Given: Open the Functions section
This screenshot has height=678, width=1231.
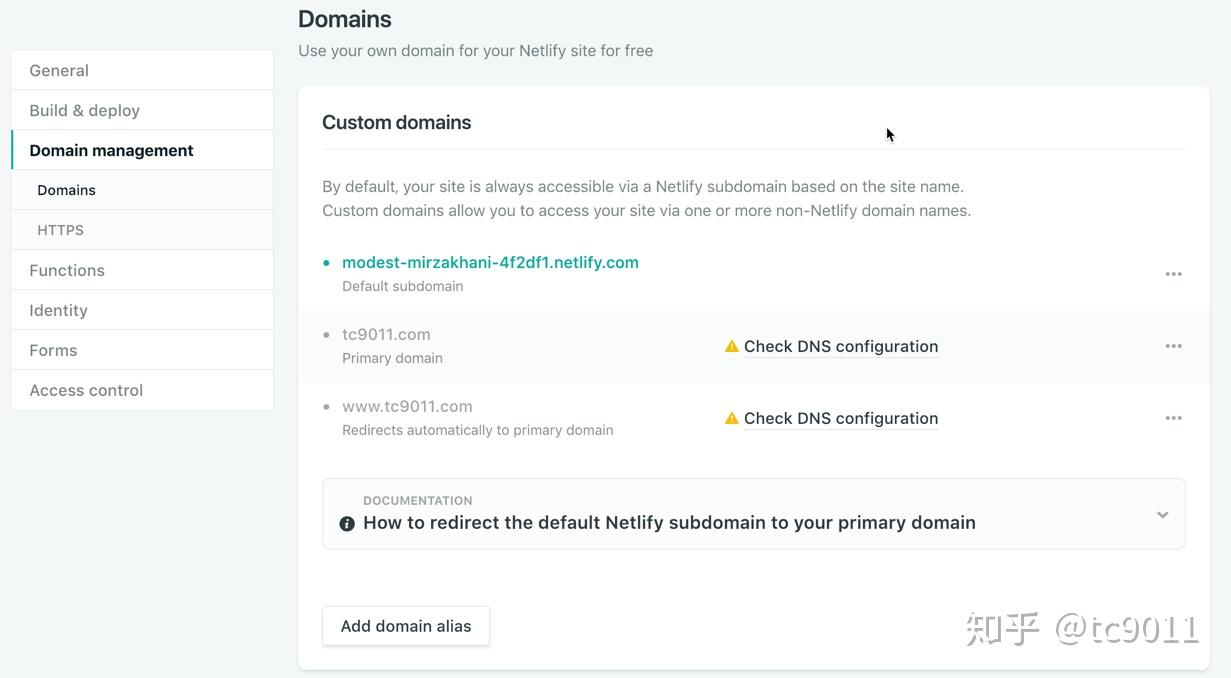Looking at the screenshot, I should (66, 269).
